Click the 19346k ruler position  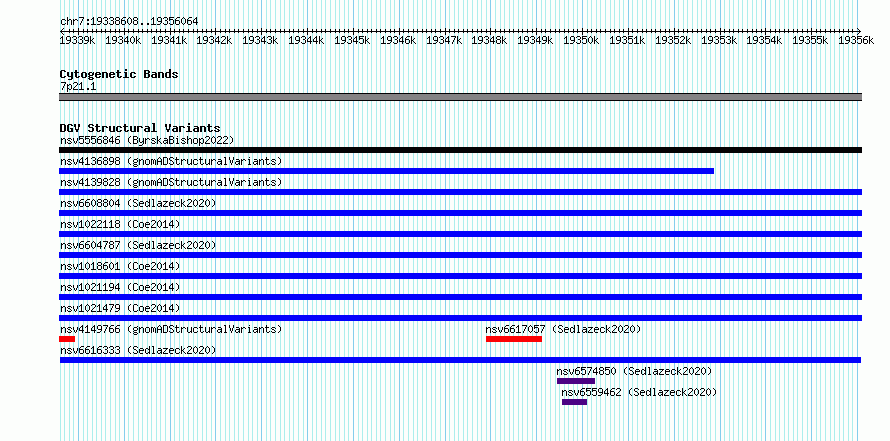coord(398,40)
